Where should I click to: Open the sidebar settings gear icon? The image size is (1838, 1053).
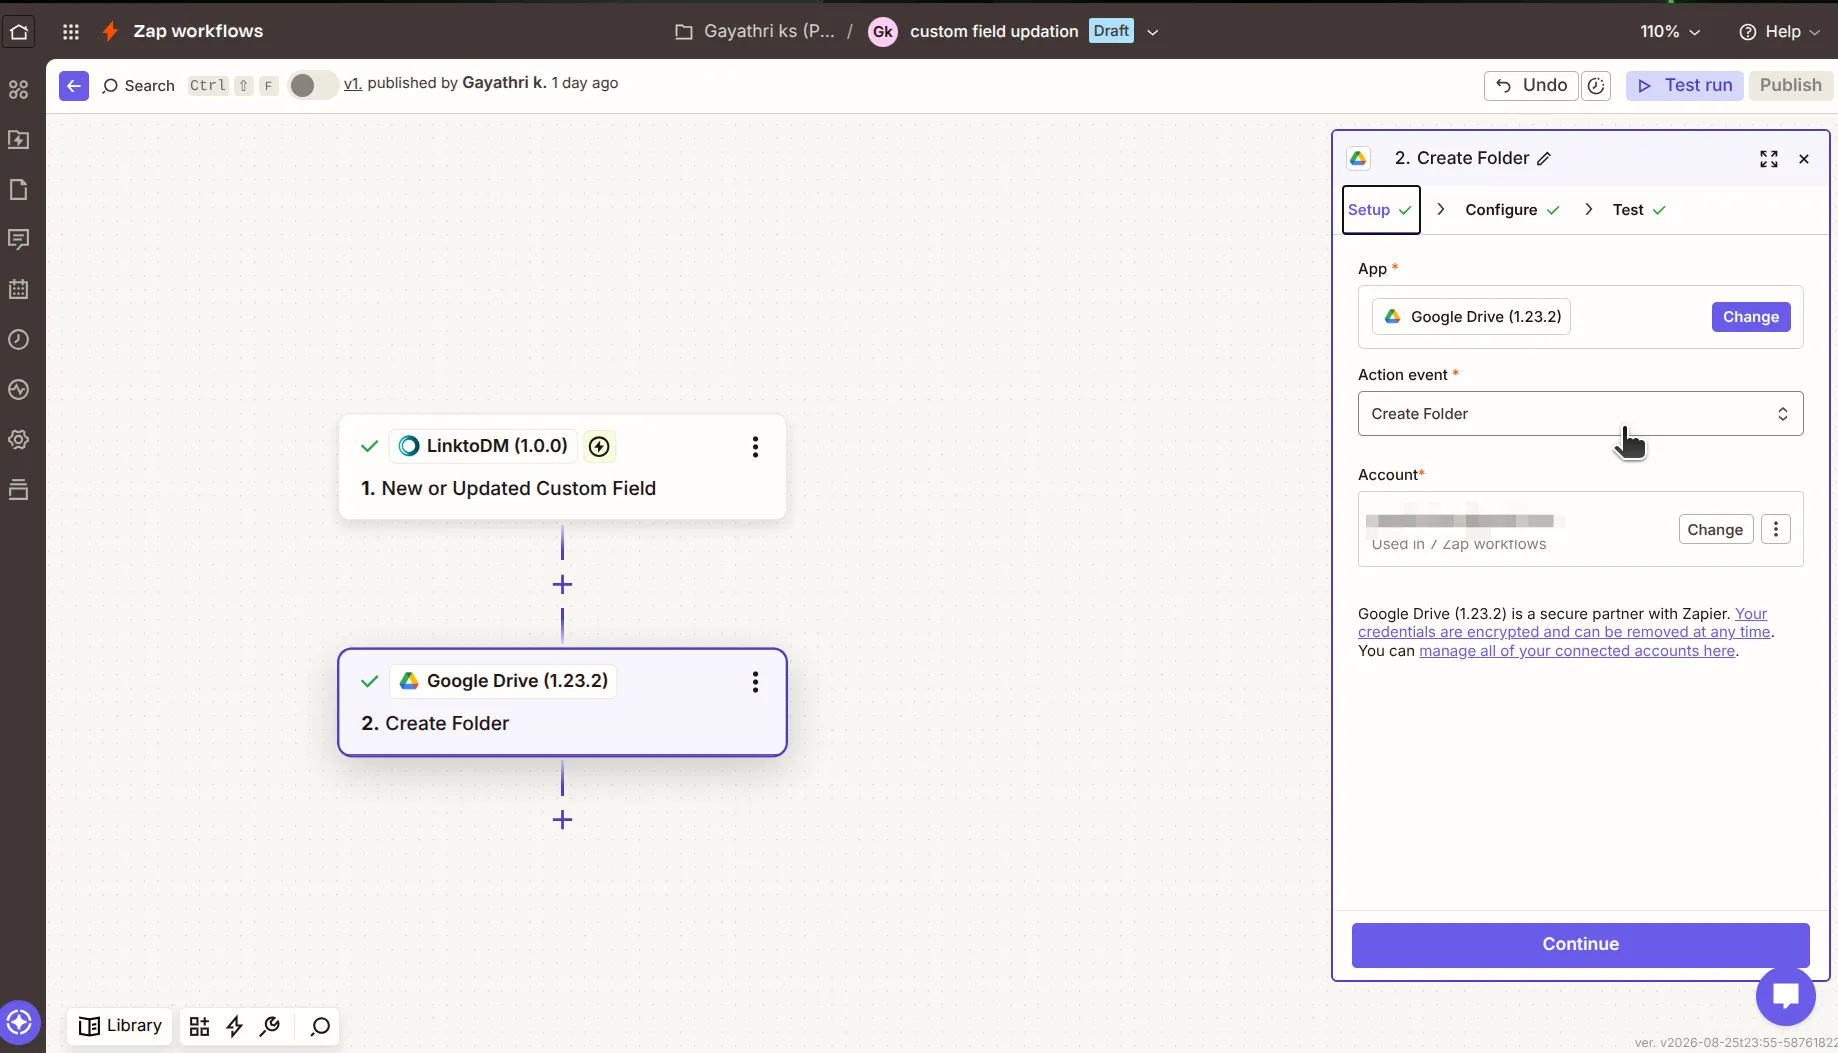(x=19, y=440)
